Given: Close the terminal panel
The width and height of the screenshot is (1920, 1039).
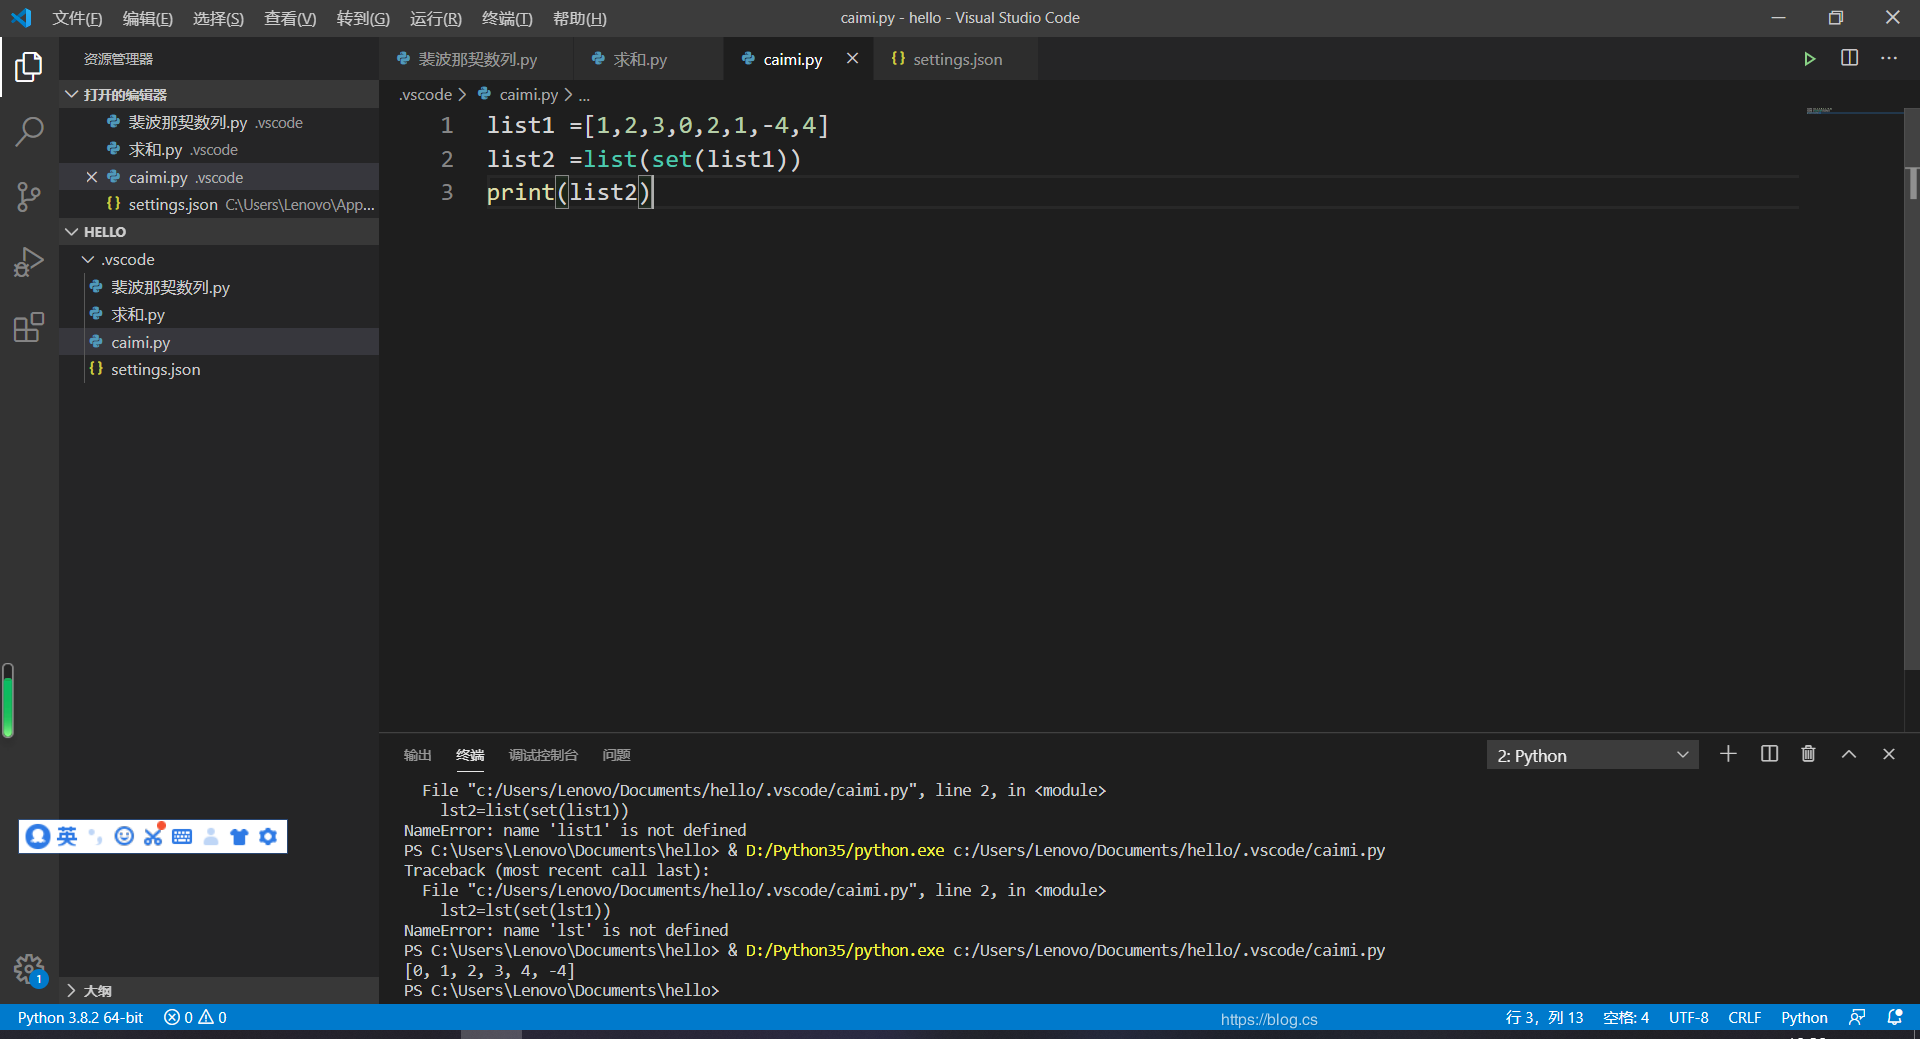Looking at the screenshot, I should [x=1889, y=754].
